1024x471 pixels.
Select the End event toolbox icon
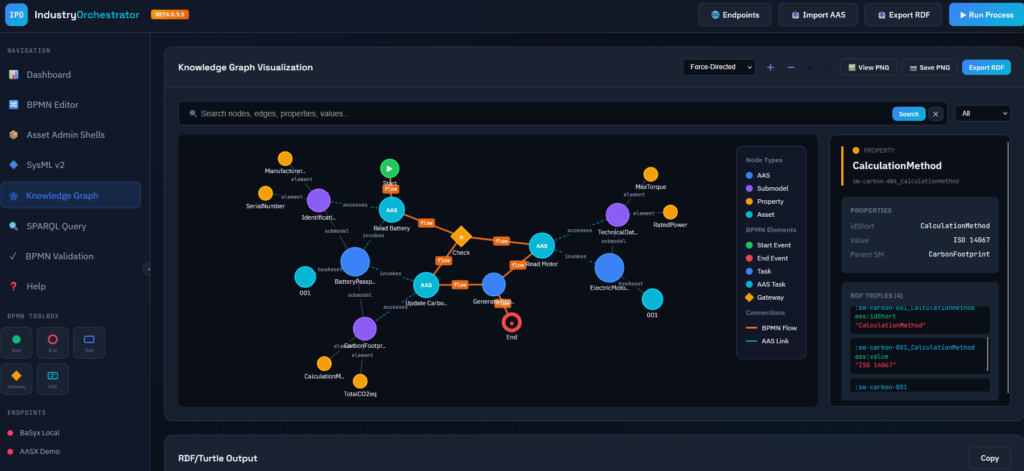[53, 341]
